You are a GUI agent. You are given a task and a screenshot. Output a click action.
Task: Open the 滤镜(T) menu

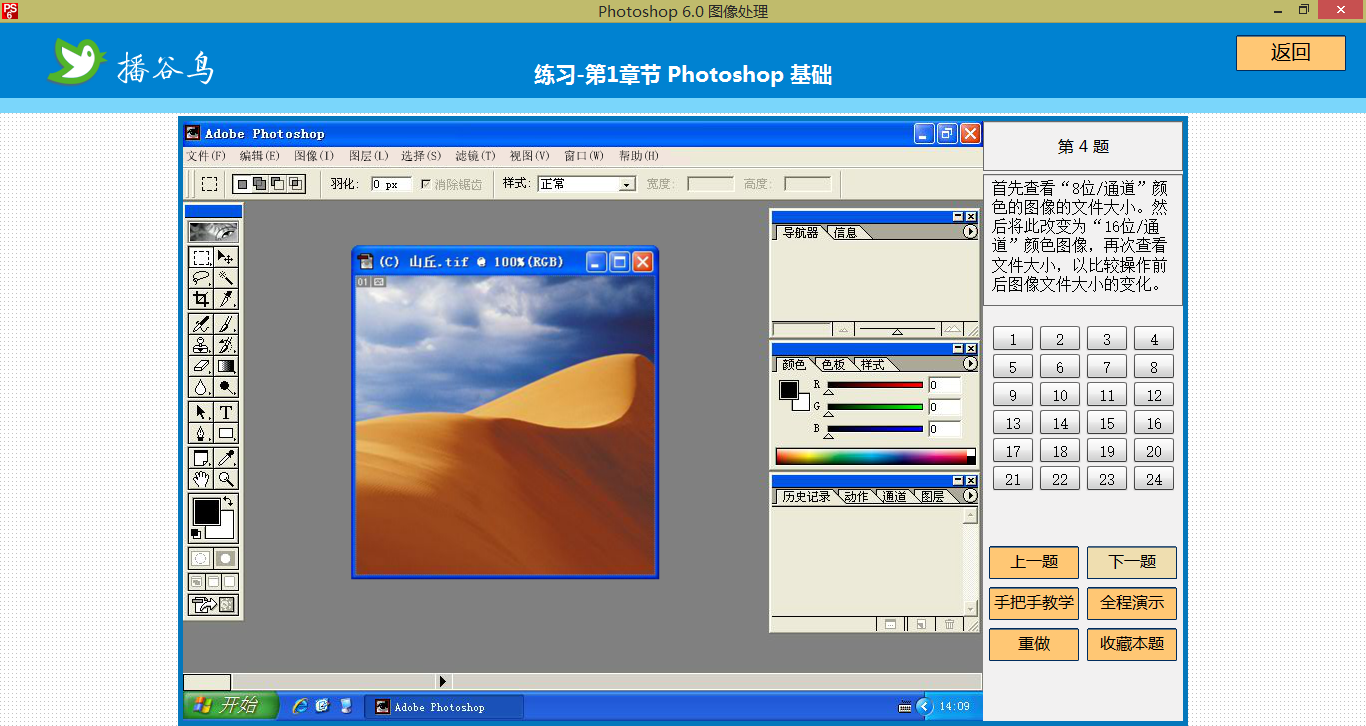click(475, 156)
